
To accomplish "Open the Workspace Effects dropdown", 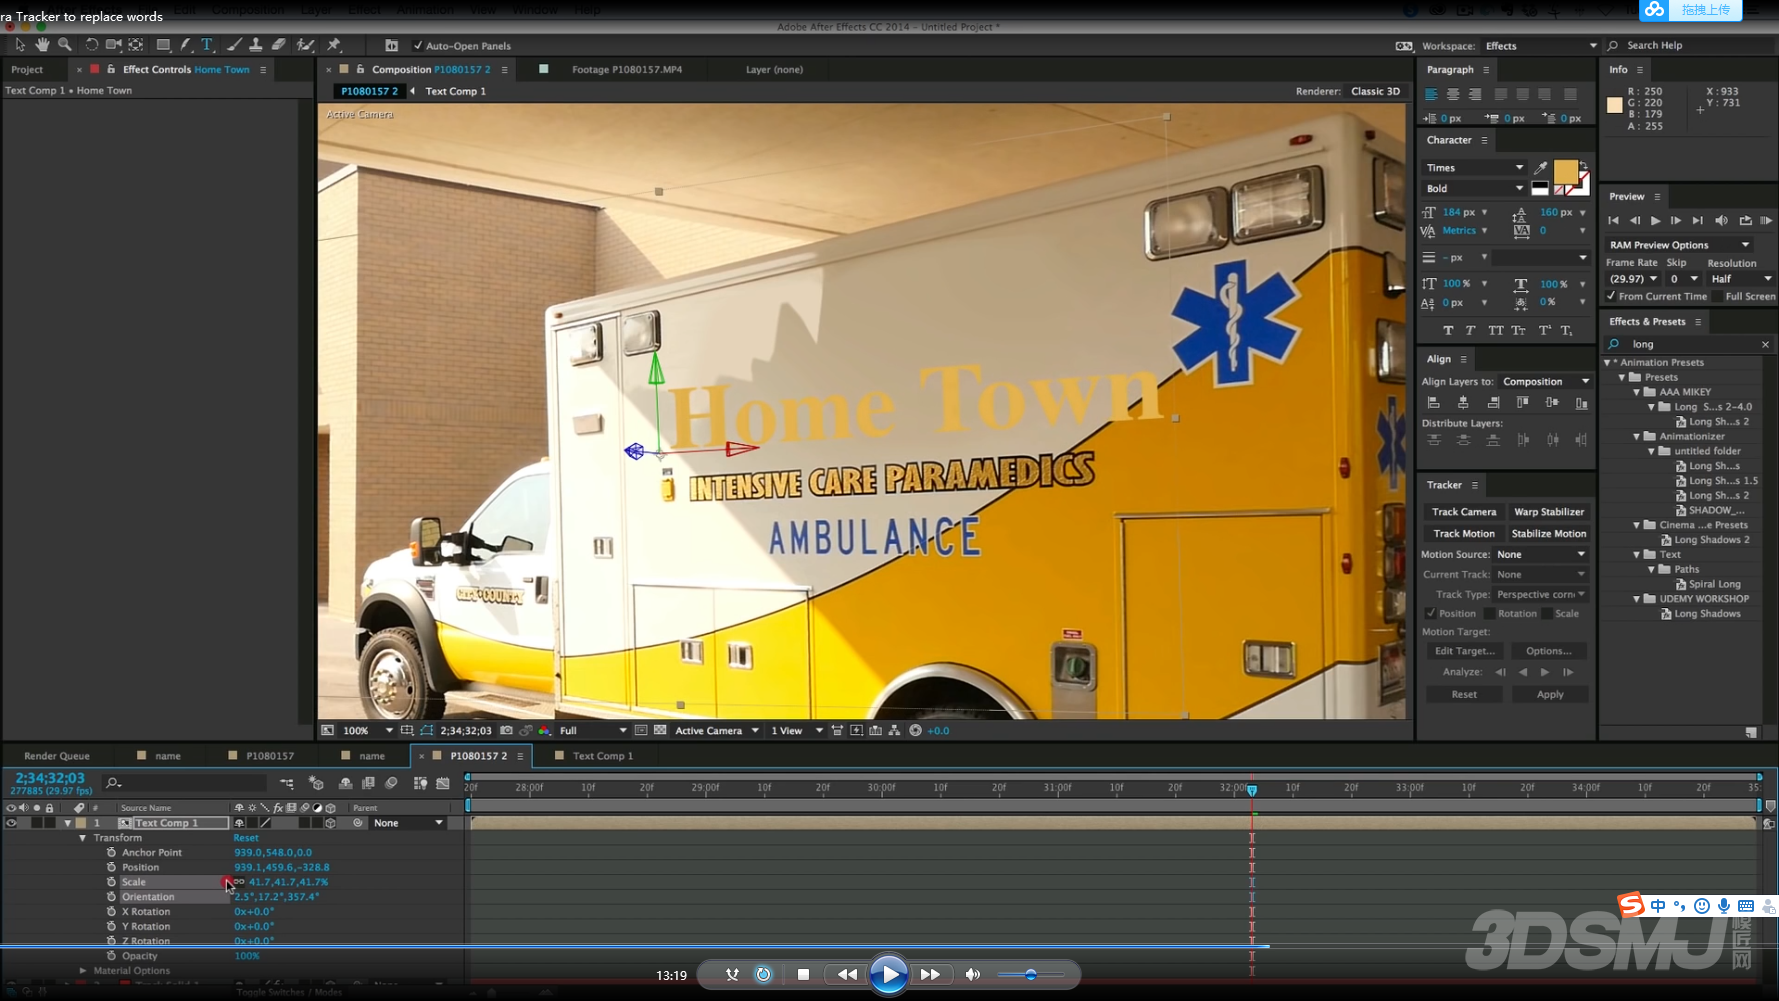I will (1541, 46).
